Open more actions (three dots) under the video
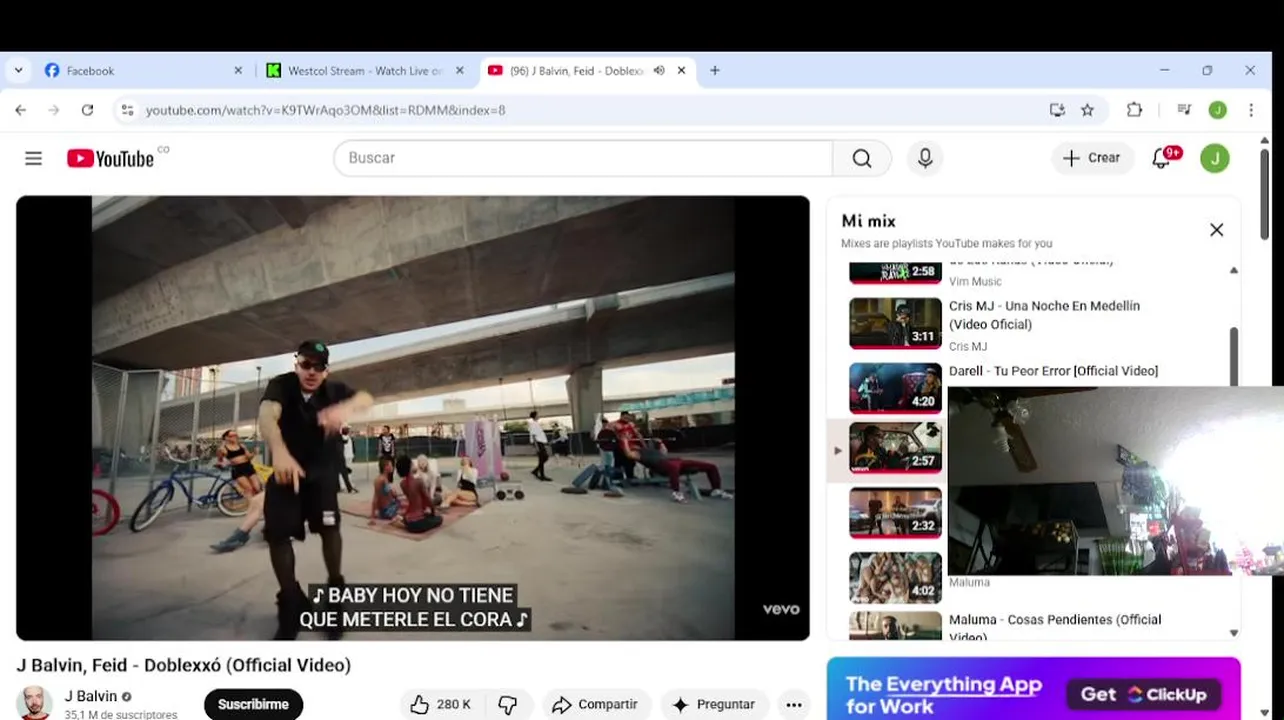Image resolution: width=1284 pixels, height=720 pixels. (794, 705)
